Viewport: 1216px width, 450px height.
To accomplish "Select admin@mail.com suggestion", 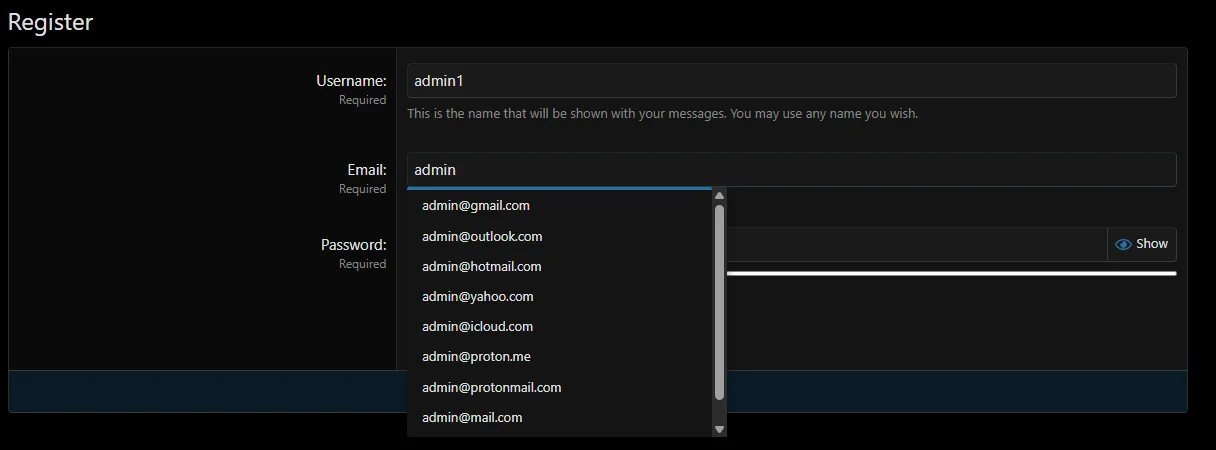I will [x=559, y=418].
